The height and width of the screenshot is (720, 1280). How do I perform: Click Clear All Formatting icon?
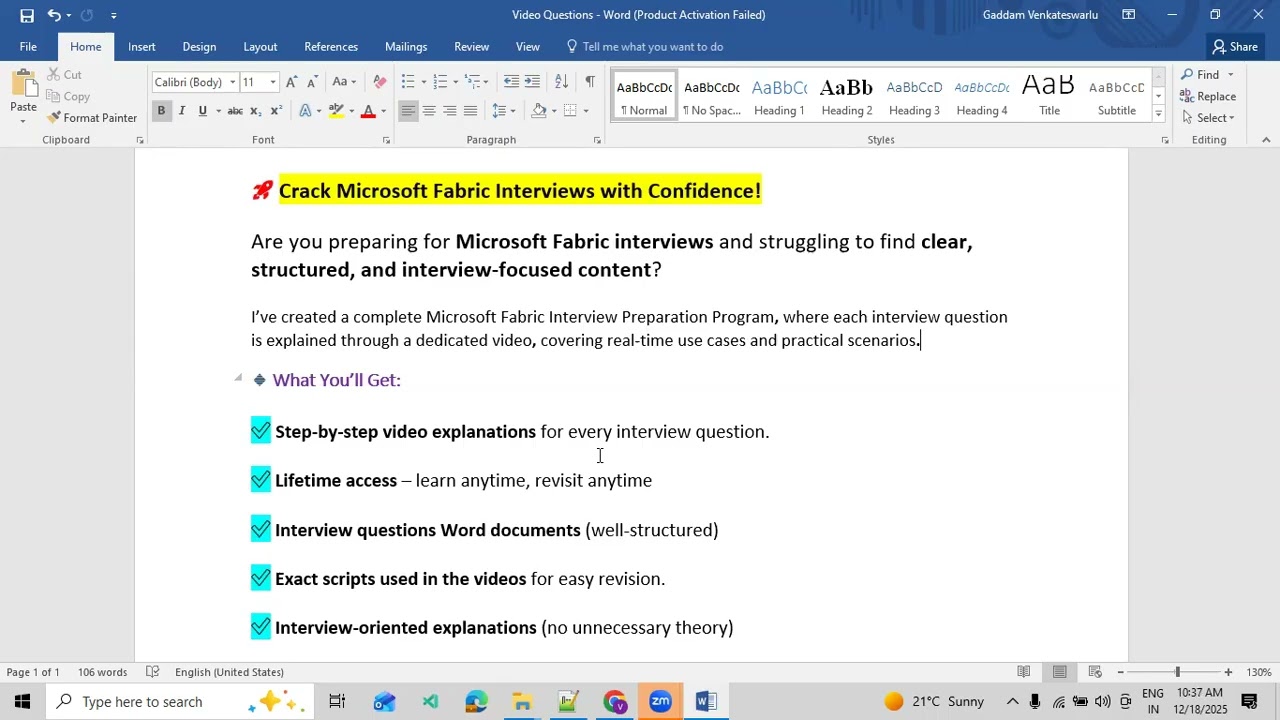click(379, 82)
